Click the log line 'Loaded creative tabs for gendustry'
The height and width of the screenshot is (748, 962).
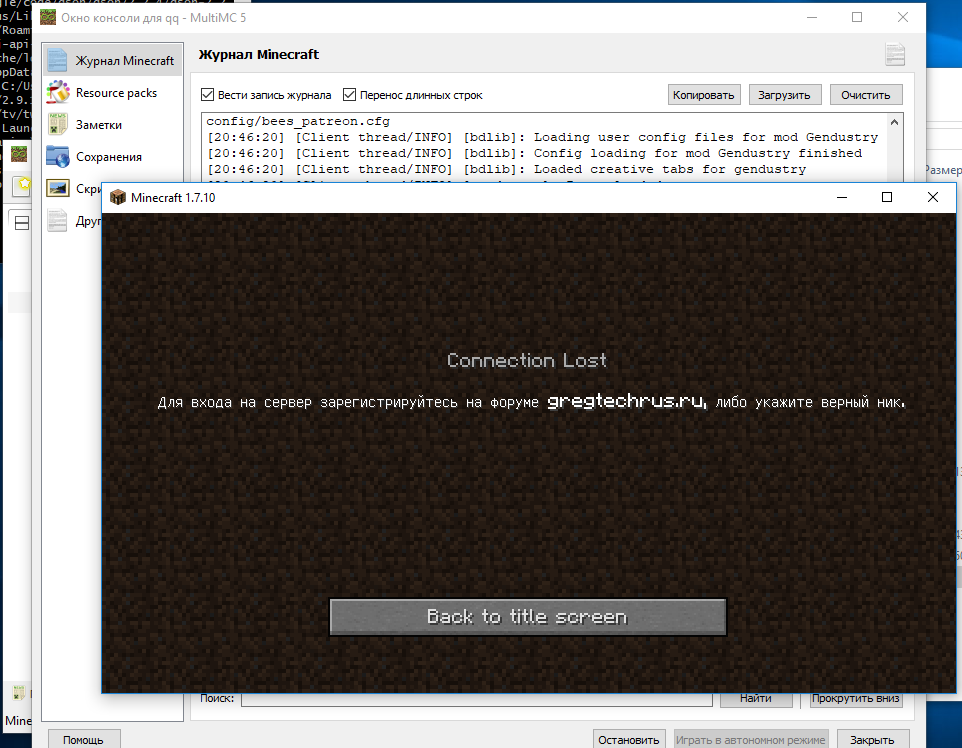tap(506, 169)
